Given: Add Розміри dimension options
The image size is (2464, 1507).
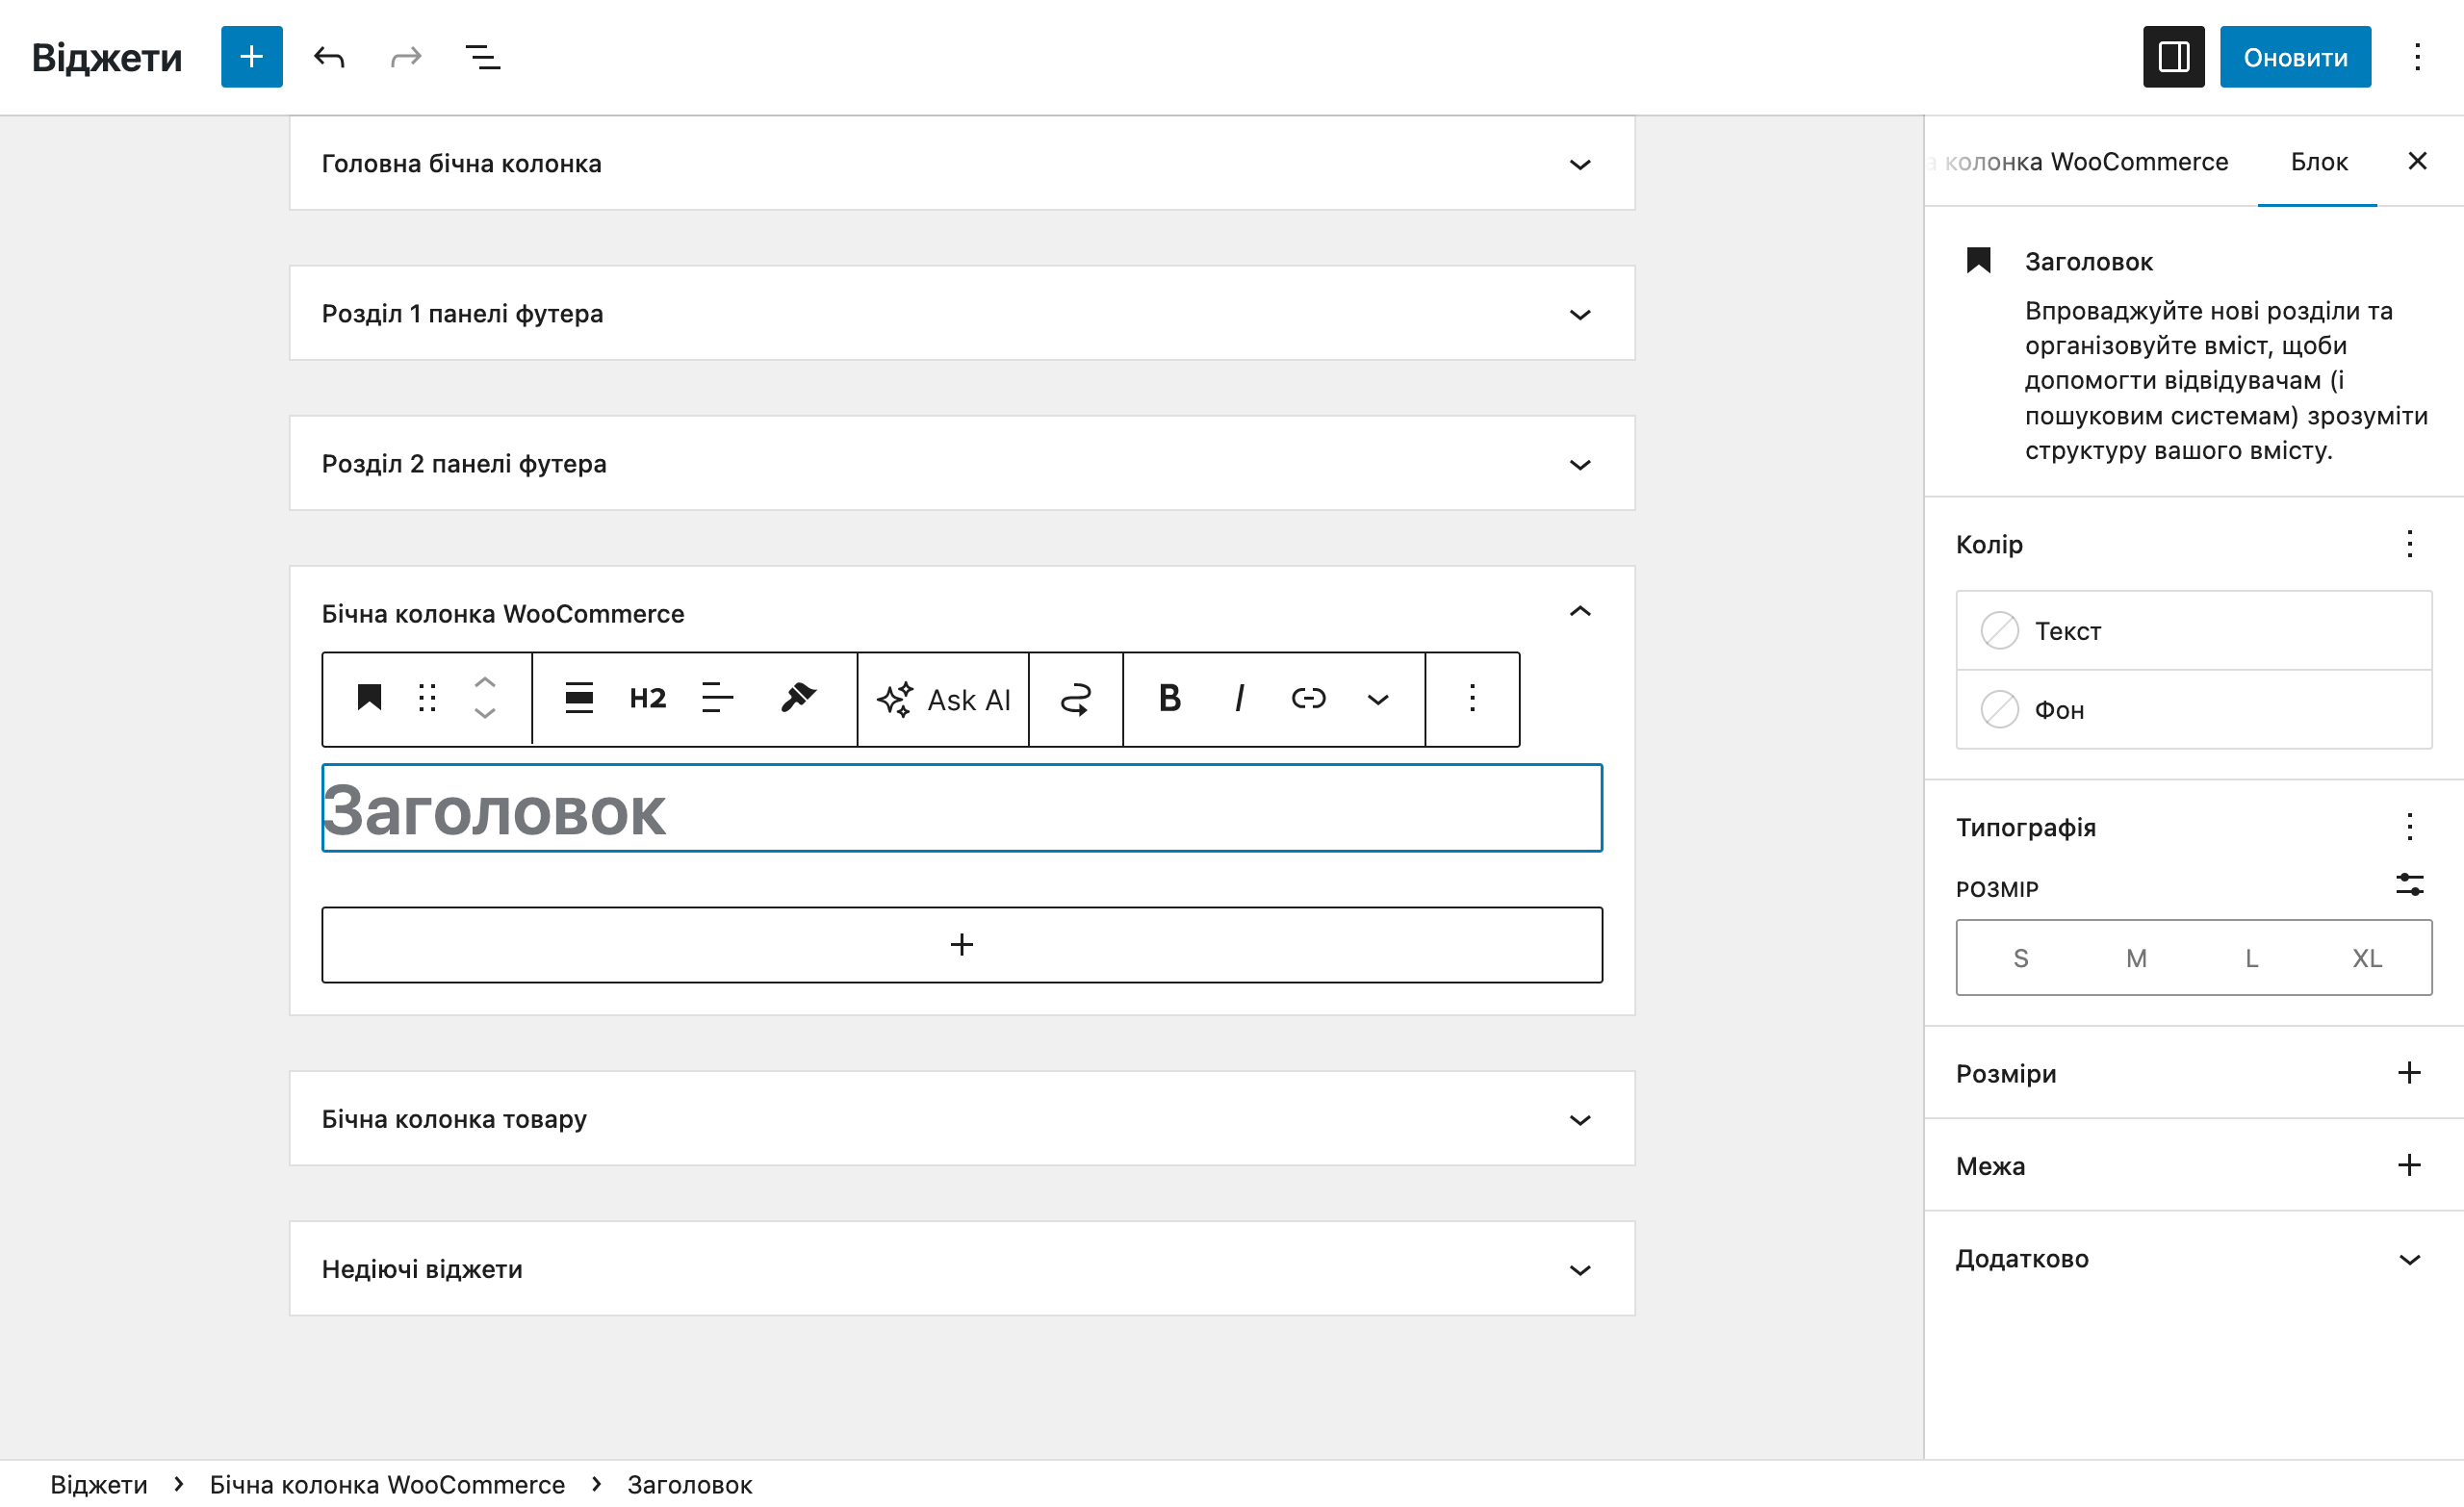Looking at the screenshot, I should [2409, 1073].
